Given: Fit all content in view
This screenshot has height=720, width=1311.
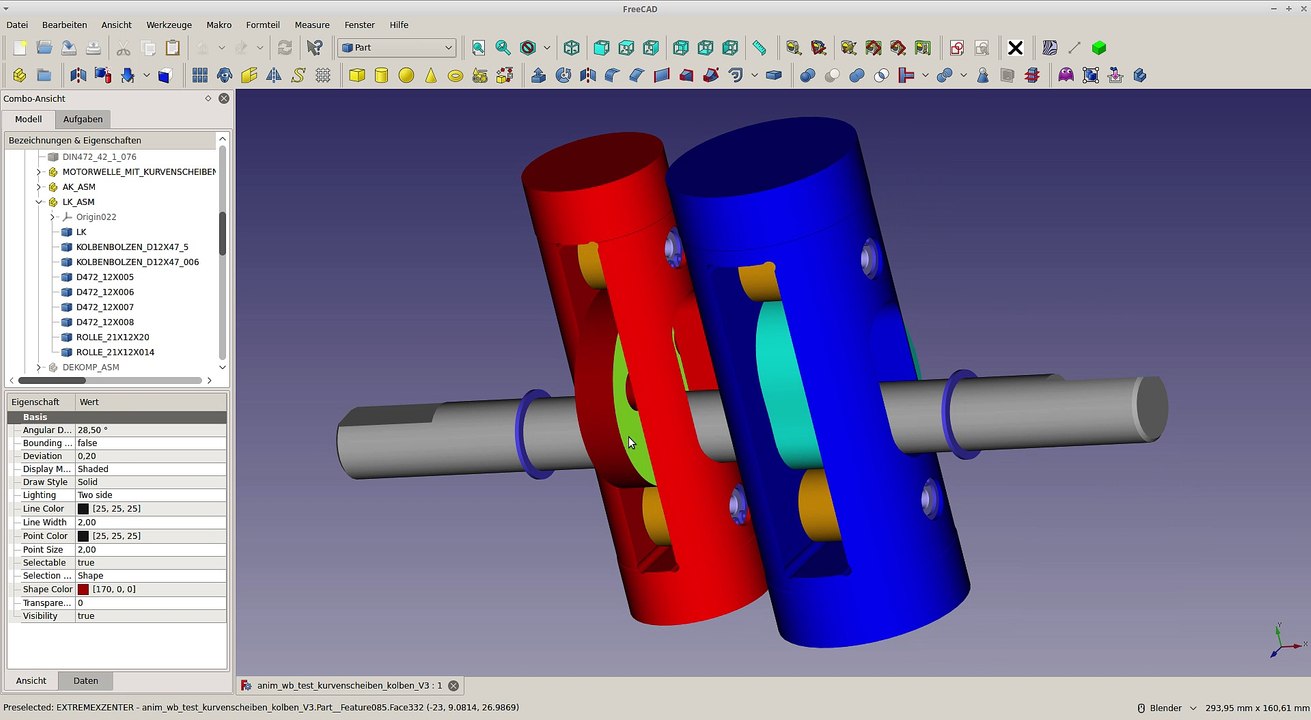Looking at the screenshot, I should pos(478,48).
